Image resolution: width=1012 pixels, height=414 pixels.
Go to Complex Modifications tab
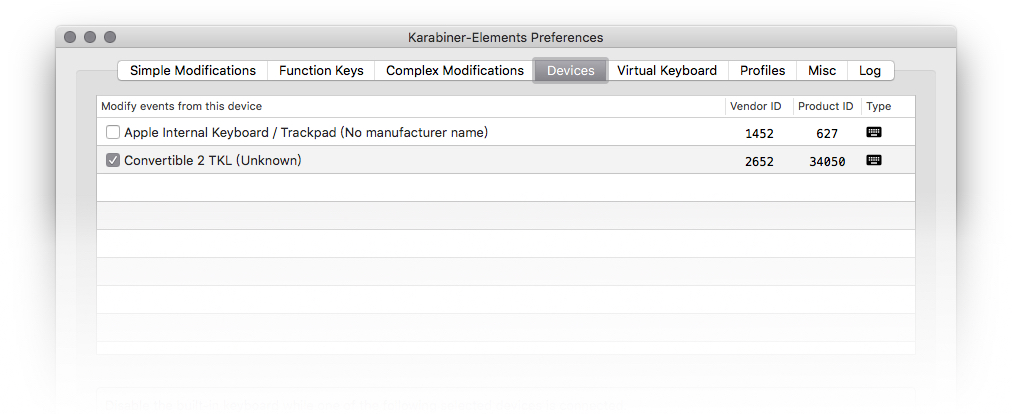[x=454, y=70]
